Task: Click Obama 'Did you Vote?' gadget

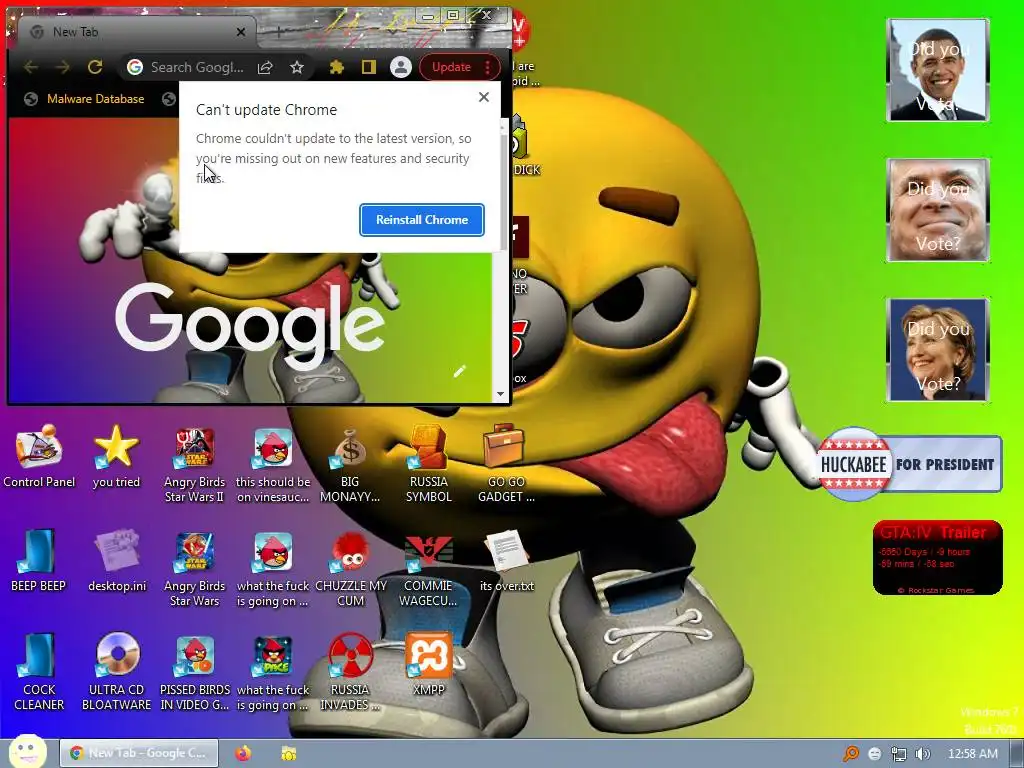Action: pyautogui.click(x=938, y=70)
